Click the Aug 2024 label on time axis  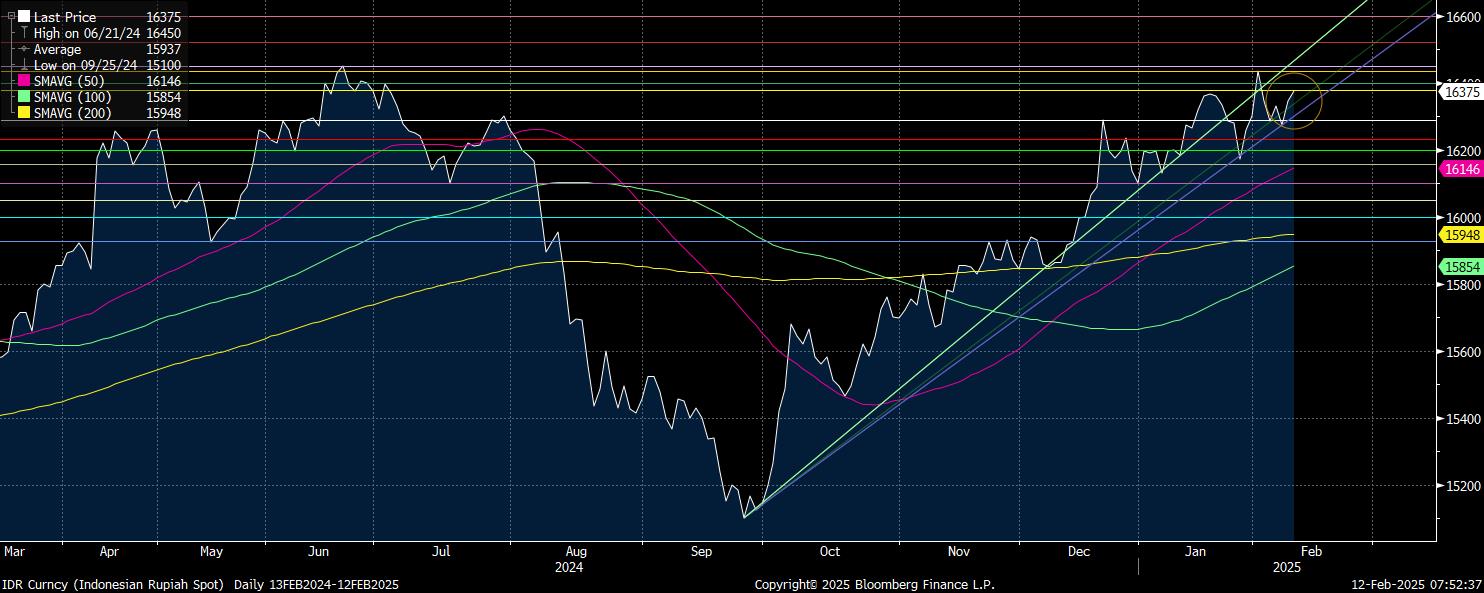(574, 551)
